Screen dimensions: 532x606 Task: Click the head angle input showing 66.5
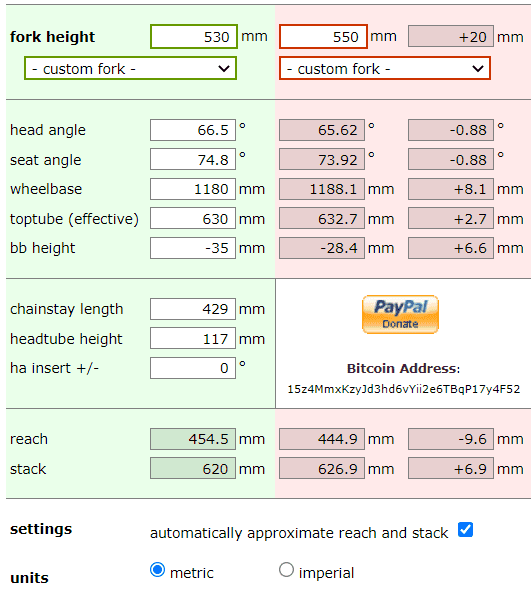point(193,130)
